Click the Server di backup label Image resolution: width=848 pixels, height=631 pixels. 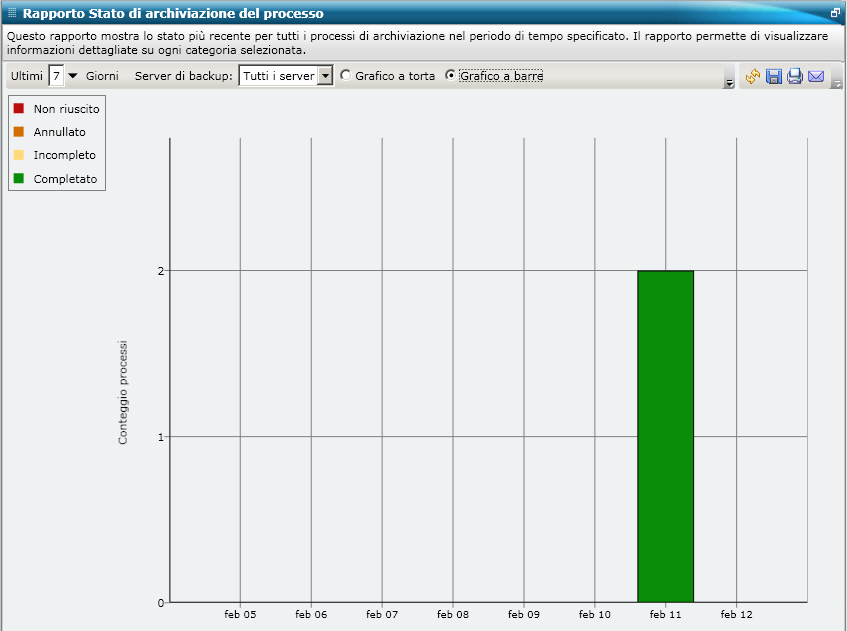point(183,76)
